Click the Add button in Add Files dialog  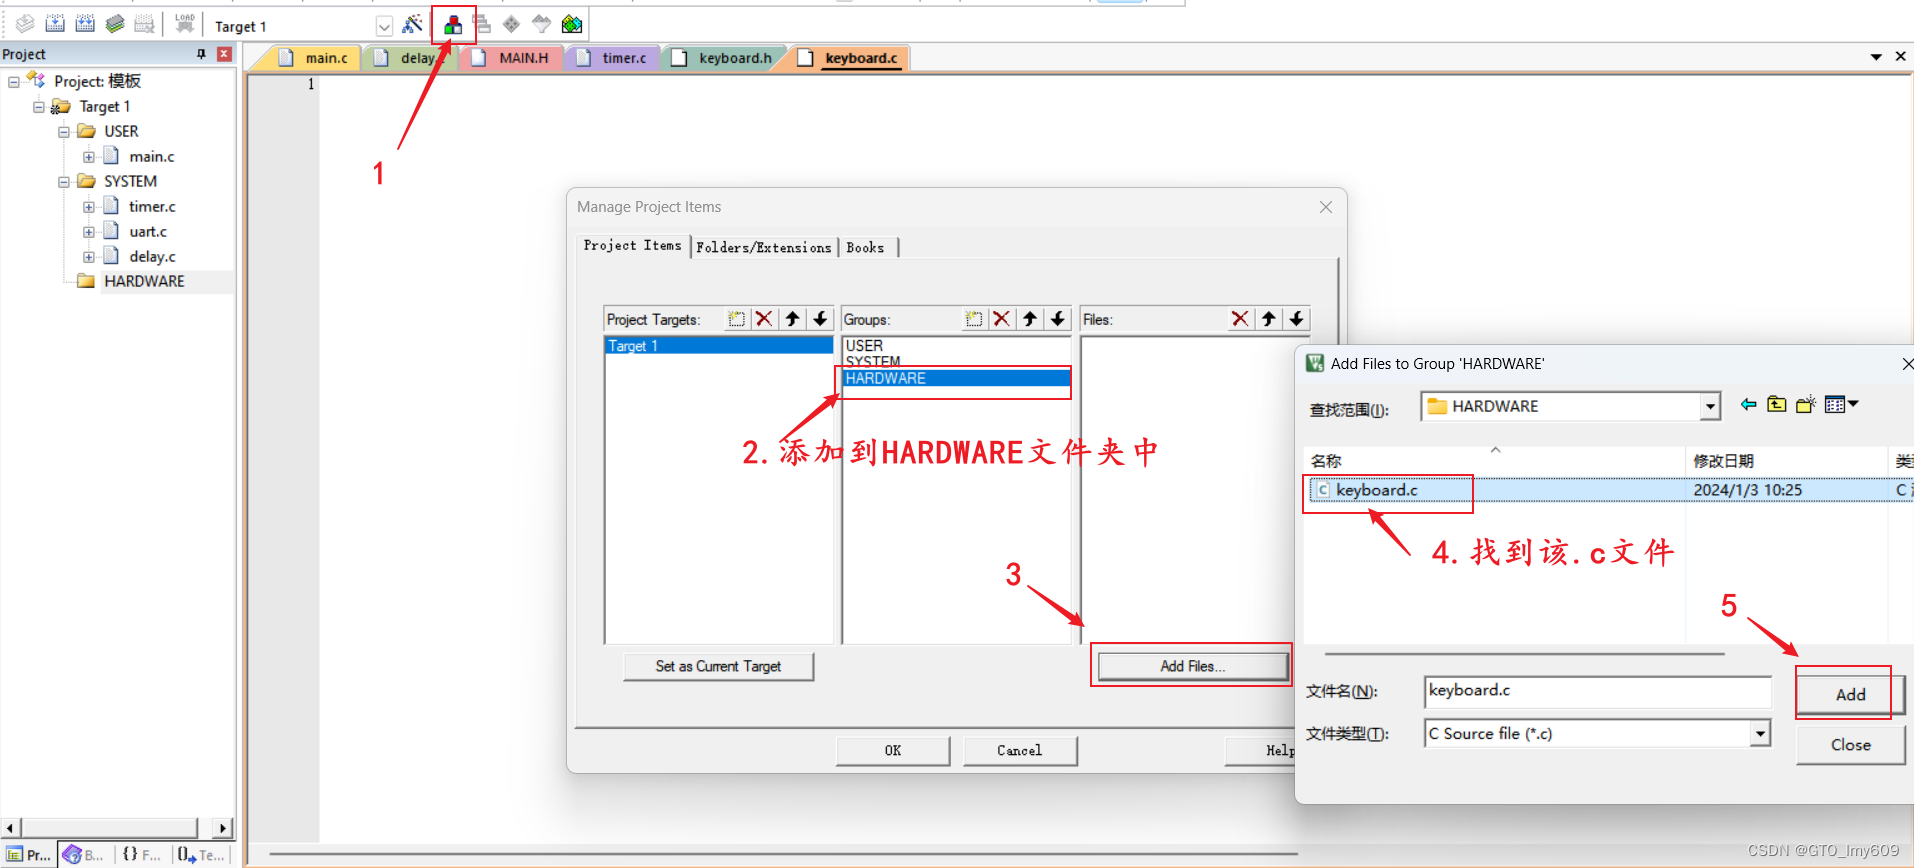point(1850,694)
